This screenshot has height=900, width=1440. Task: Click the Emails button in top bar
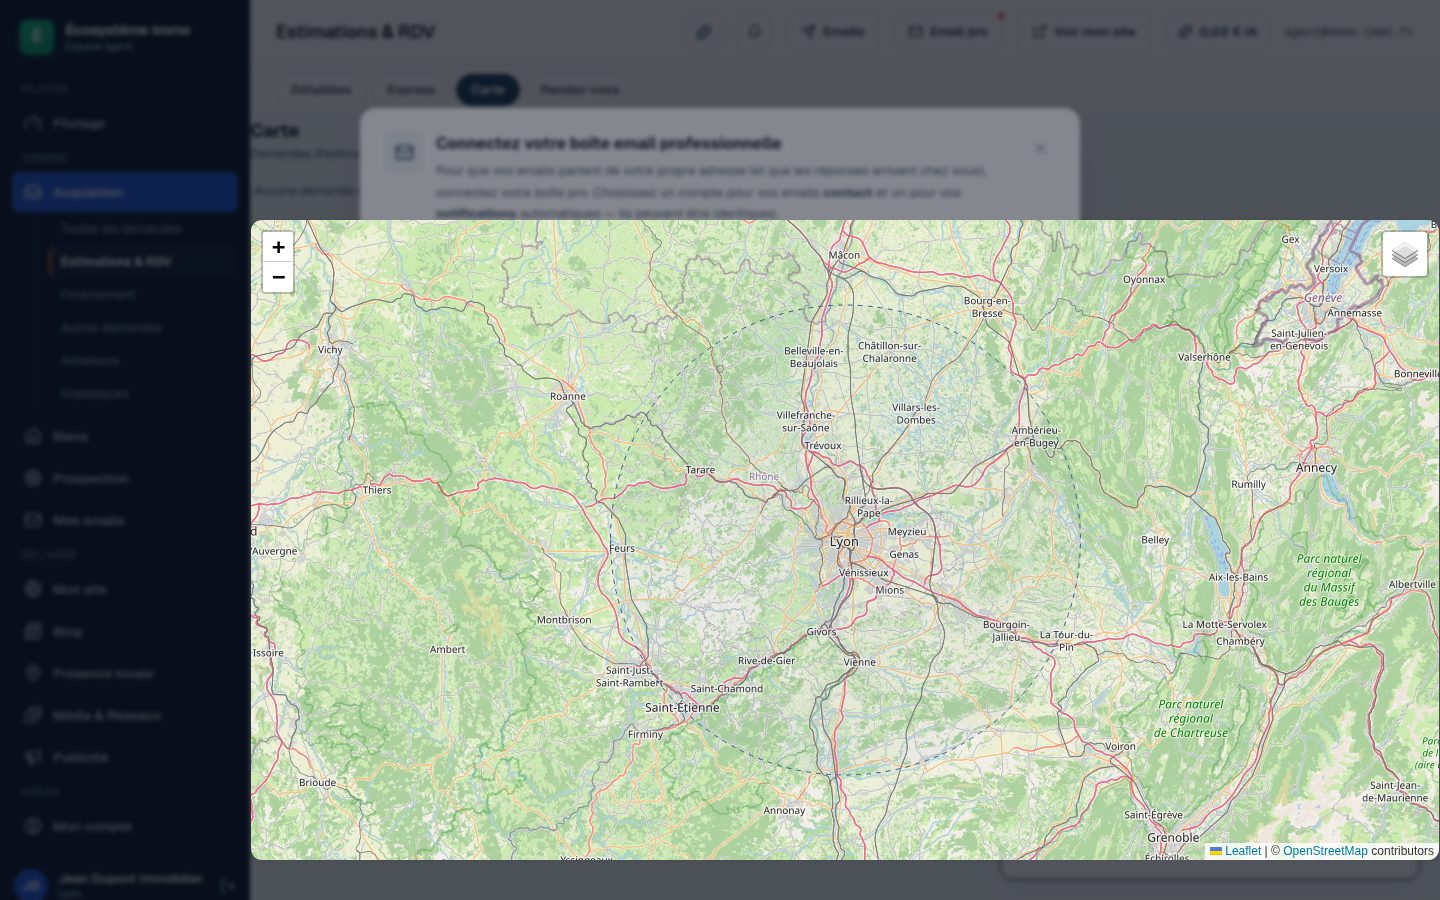(x=832, y=32)
